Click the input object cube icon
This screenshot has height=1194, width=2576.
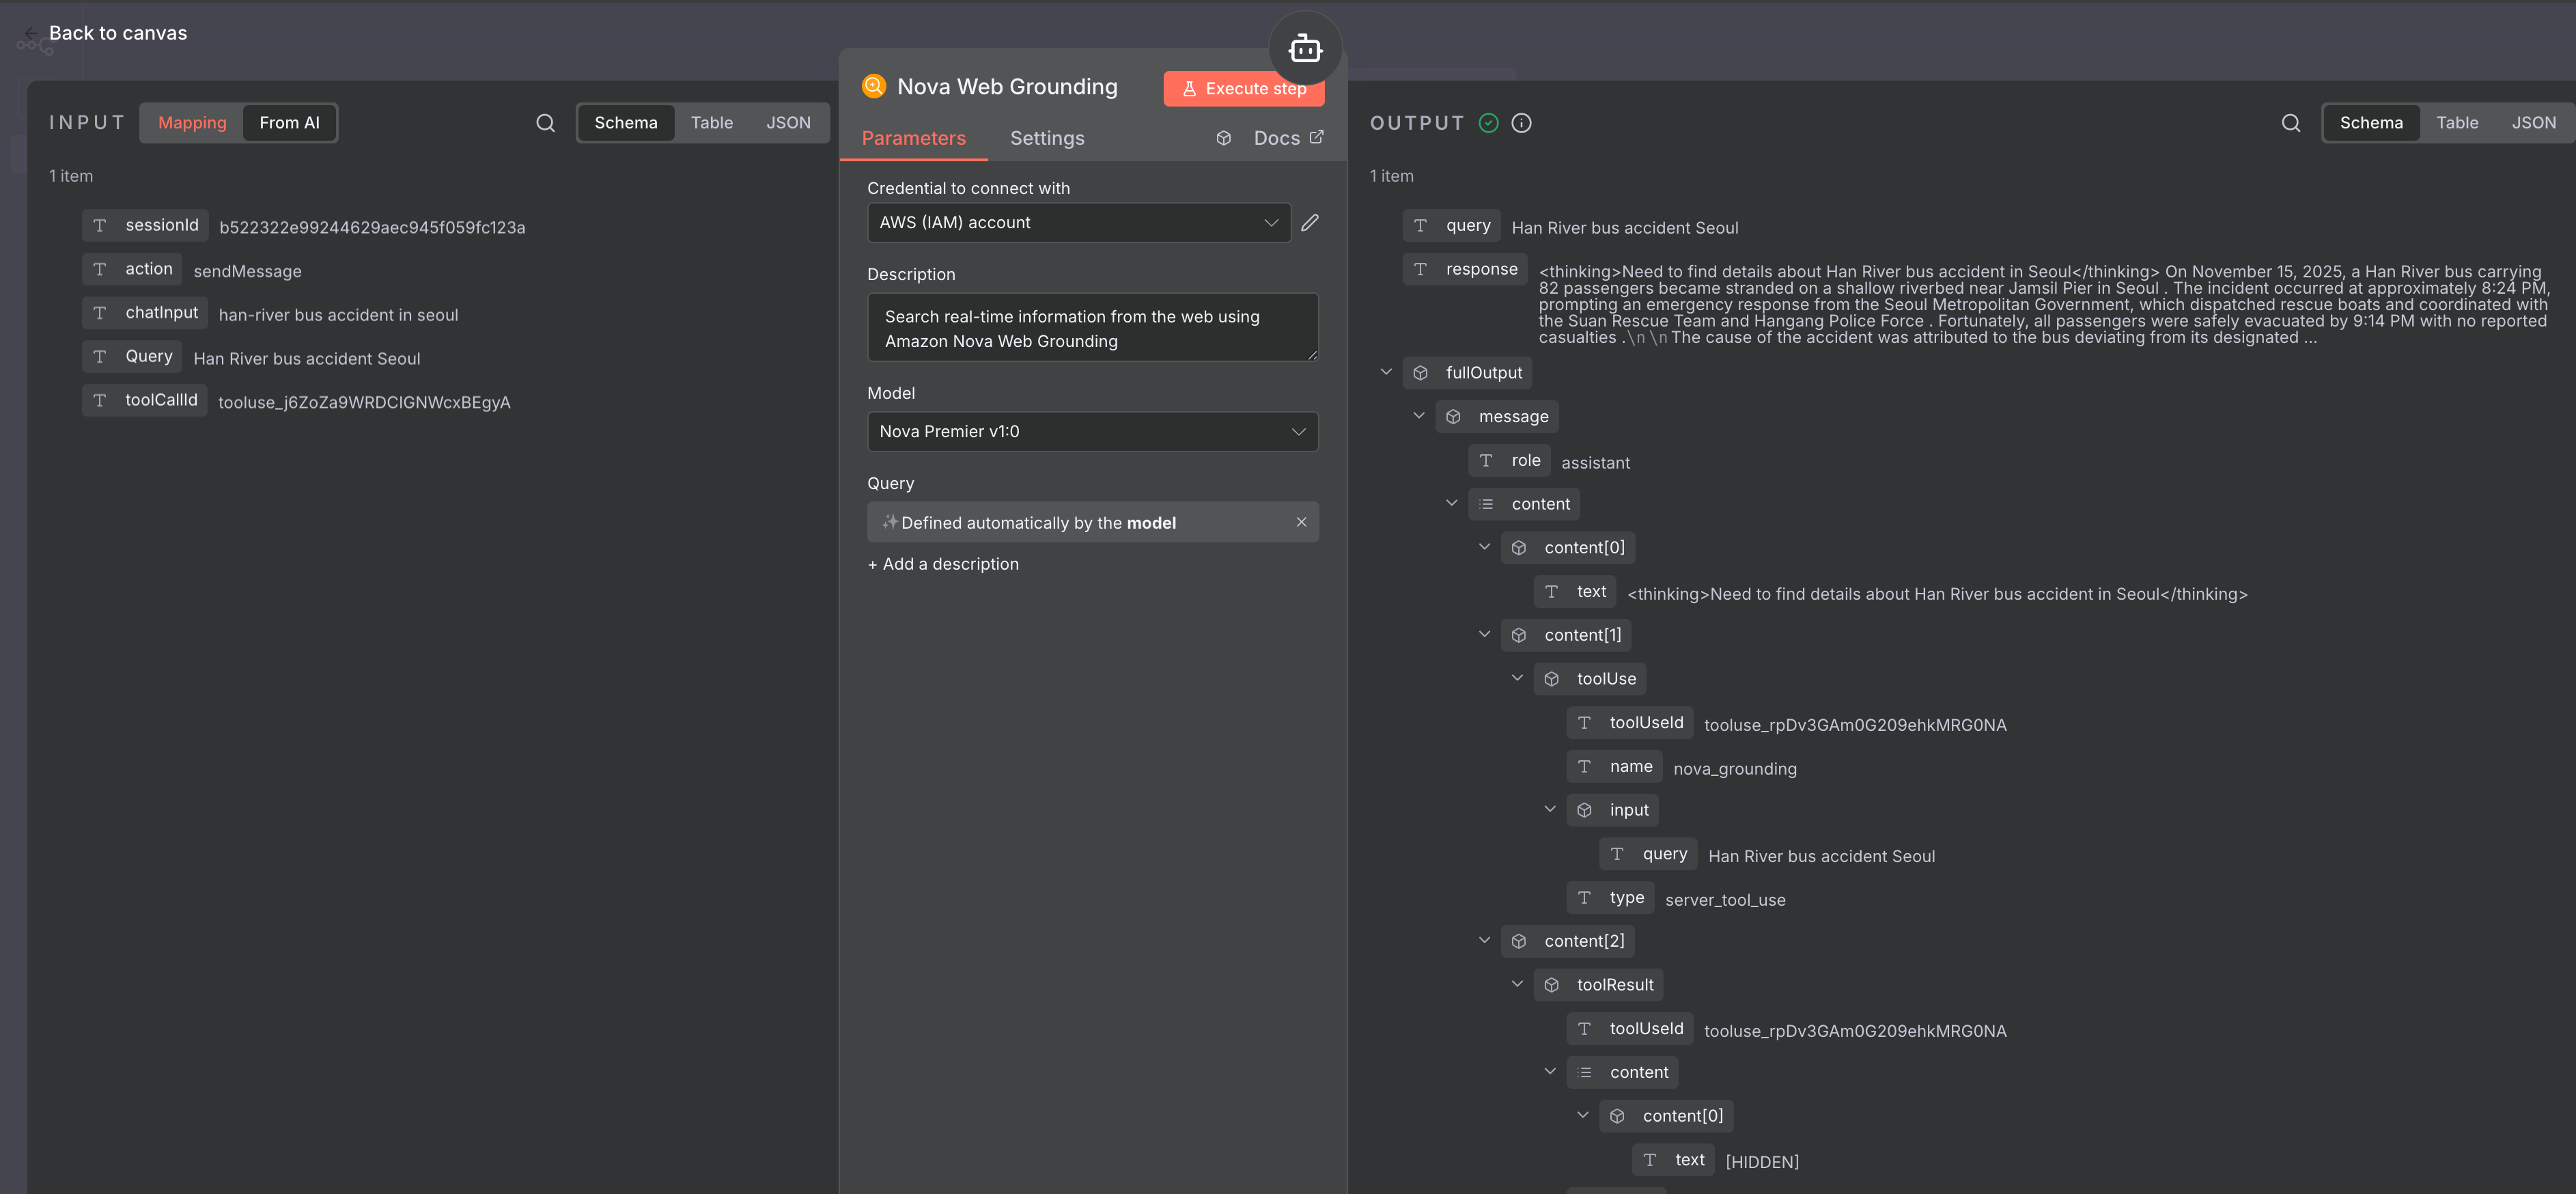point(1584,810)
